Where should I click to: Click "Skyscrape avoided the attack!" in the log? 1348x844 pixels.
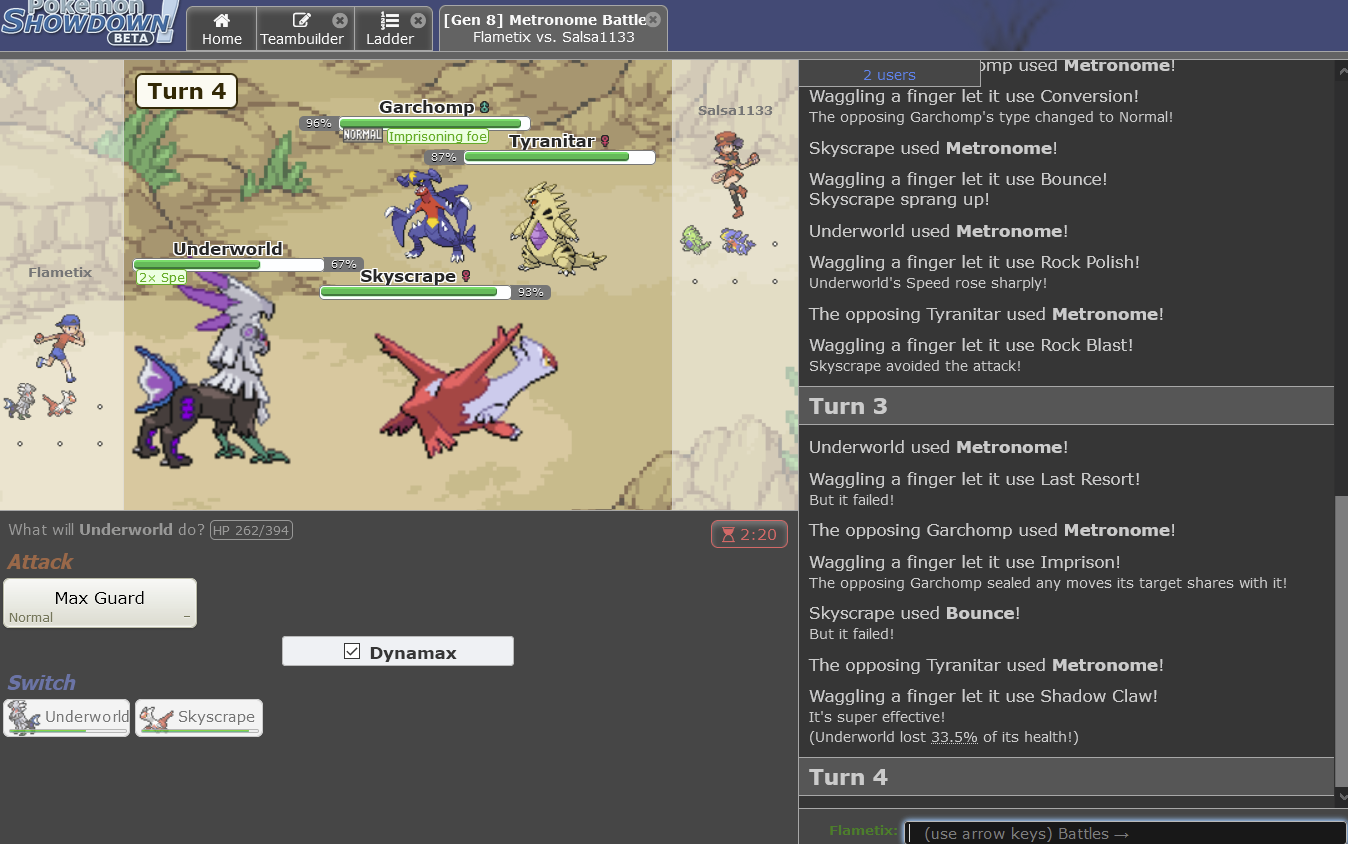tap(915, 366)
